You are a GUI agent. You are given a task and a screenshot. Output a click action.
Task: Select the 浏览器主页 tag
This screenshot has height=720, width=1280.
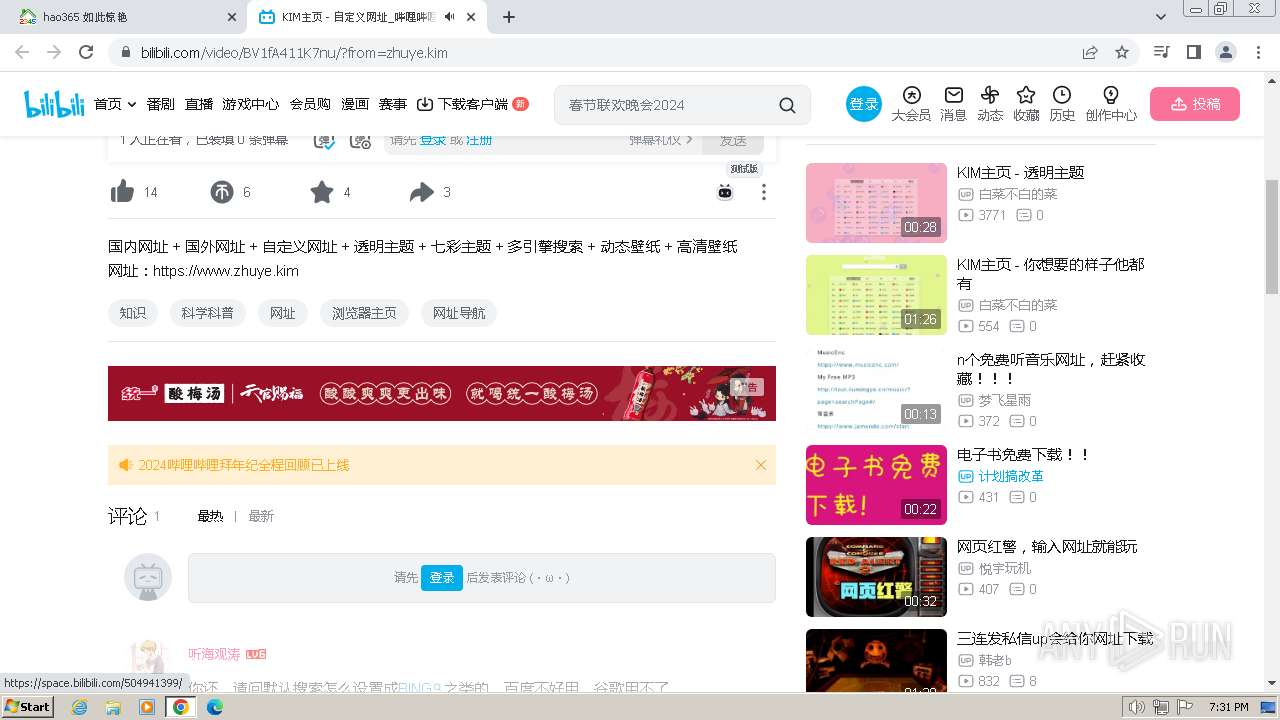point(364,313)
